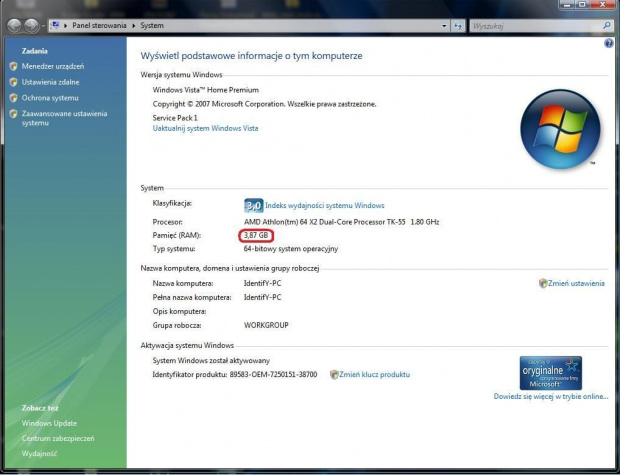Click shield icon beside Ochrona systemu
620x475 pixels.
(x=14, y=98)
